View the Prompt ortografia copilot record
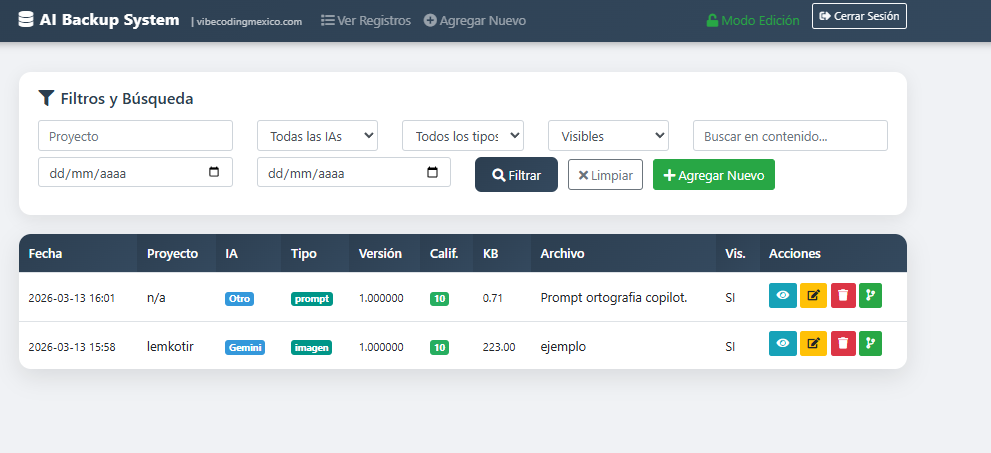 782,296
